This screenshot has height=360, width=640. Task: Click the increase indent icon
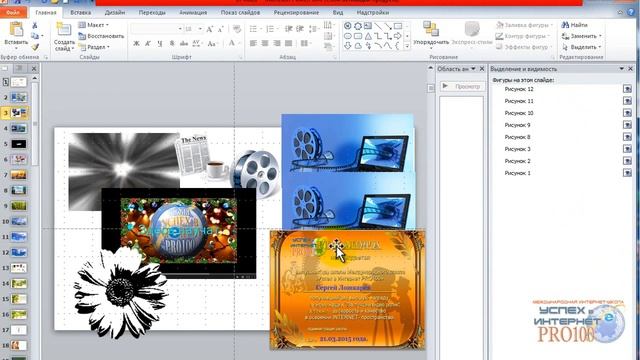click(x=300, y=29)
